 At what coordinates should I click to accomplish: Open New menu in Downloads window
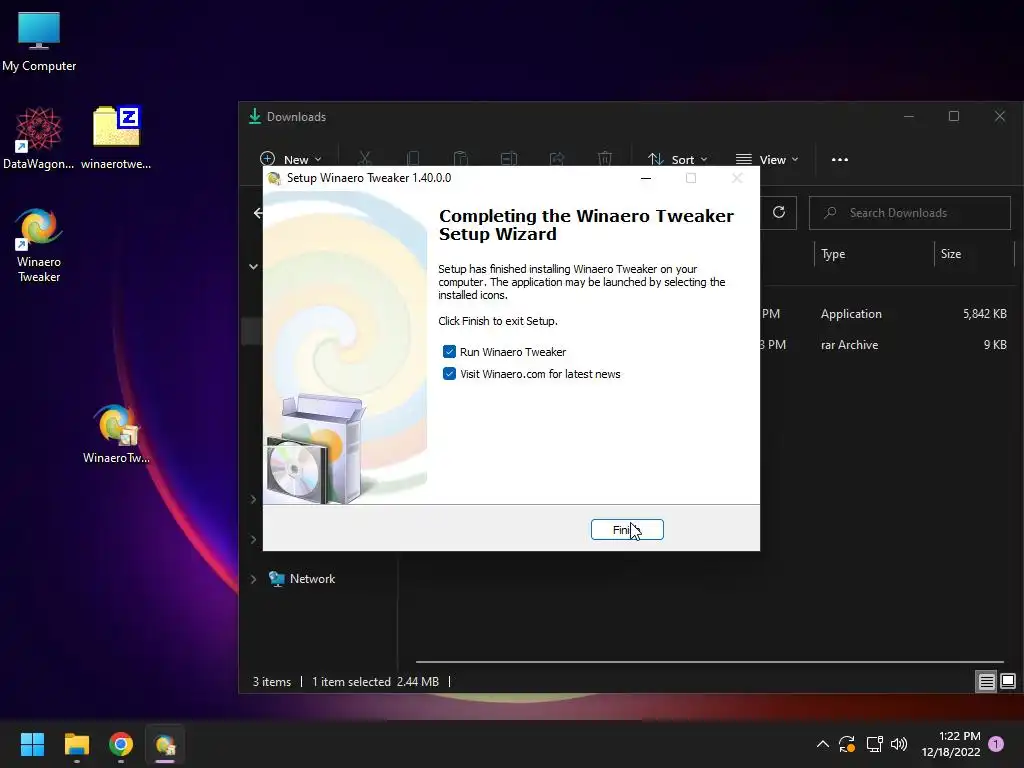[x=291, y=159]
